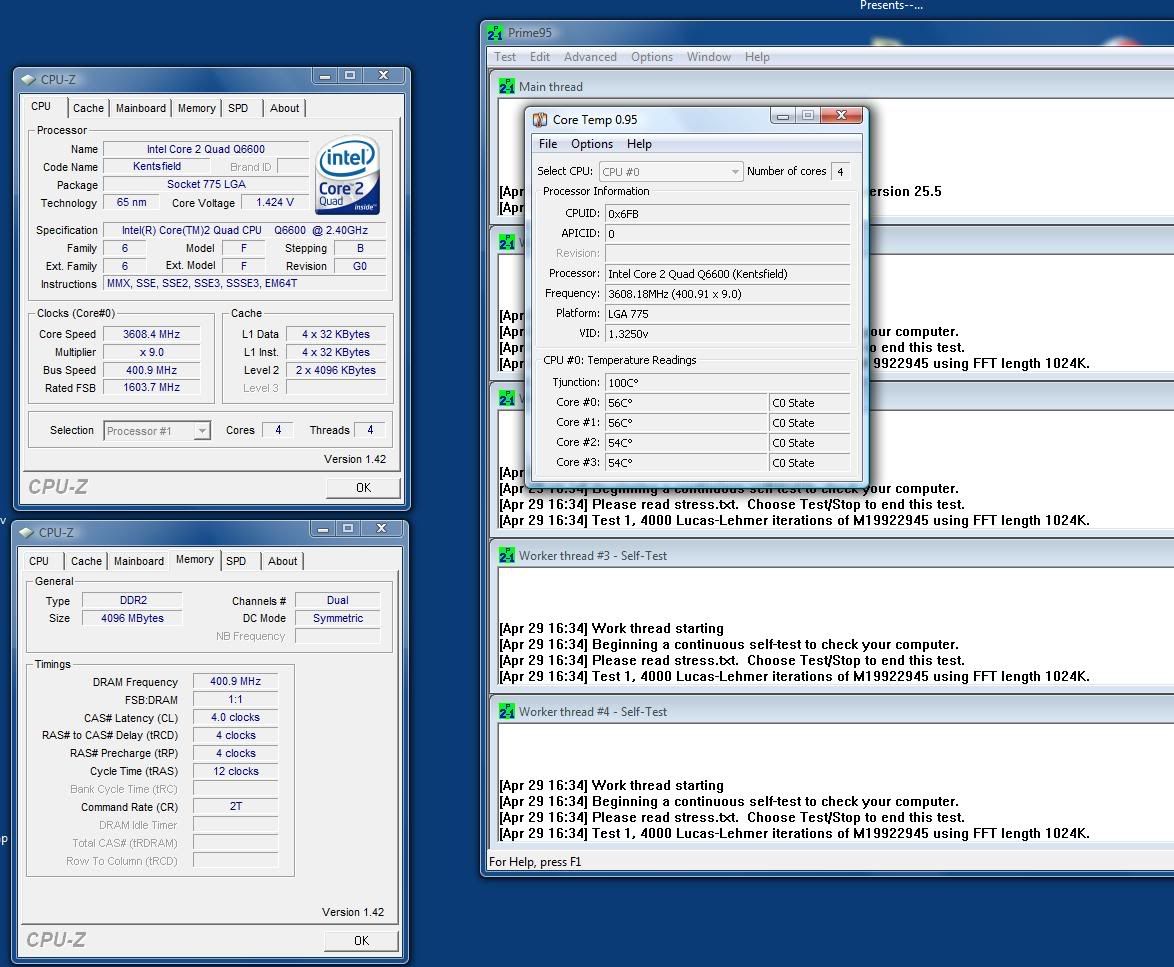Click the Core Speed 3608.4 MHz value
The image size is (1174, 967).
click(151, 334)
